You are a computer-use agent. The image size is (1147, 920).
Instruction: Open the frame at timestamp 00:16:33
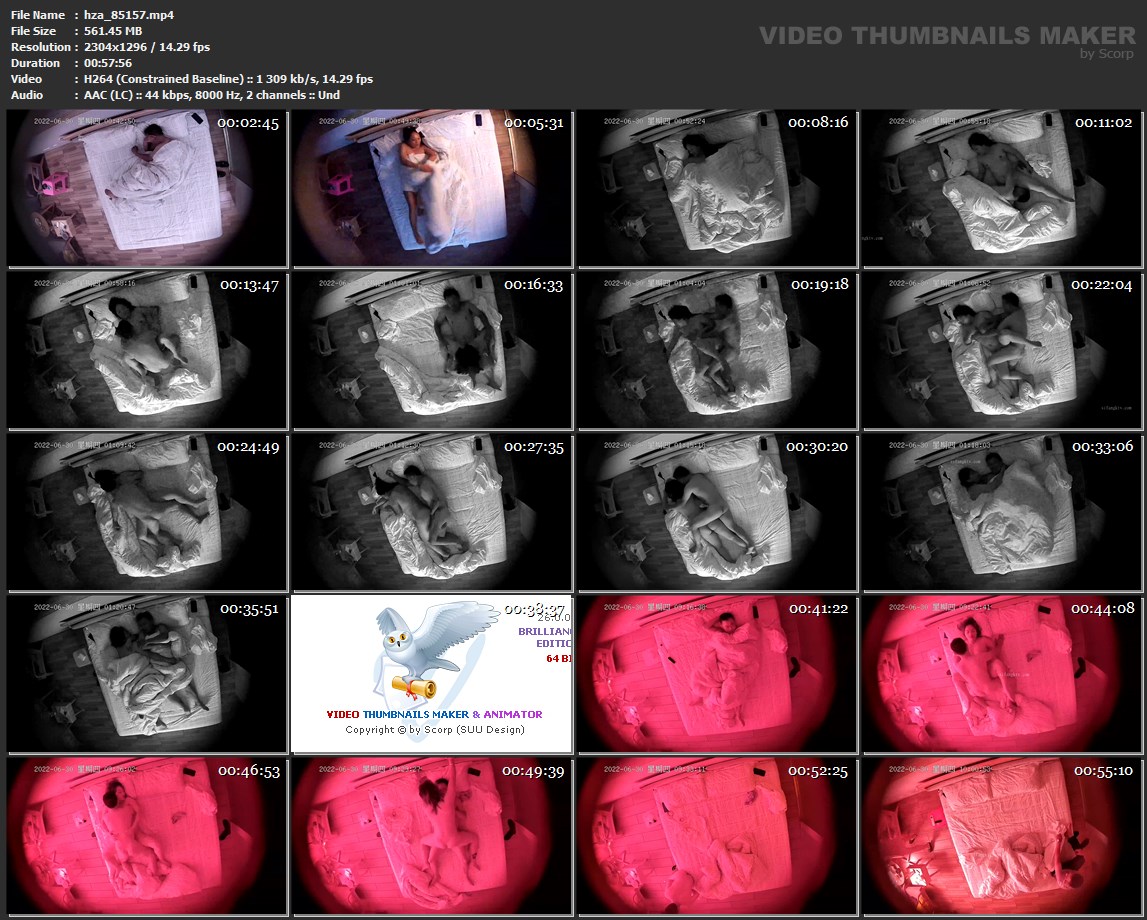coord(432,350)
